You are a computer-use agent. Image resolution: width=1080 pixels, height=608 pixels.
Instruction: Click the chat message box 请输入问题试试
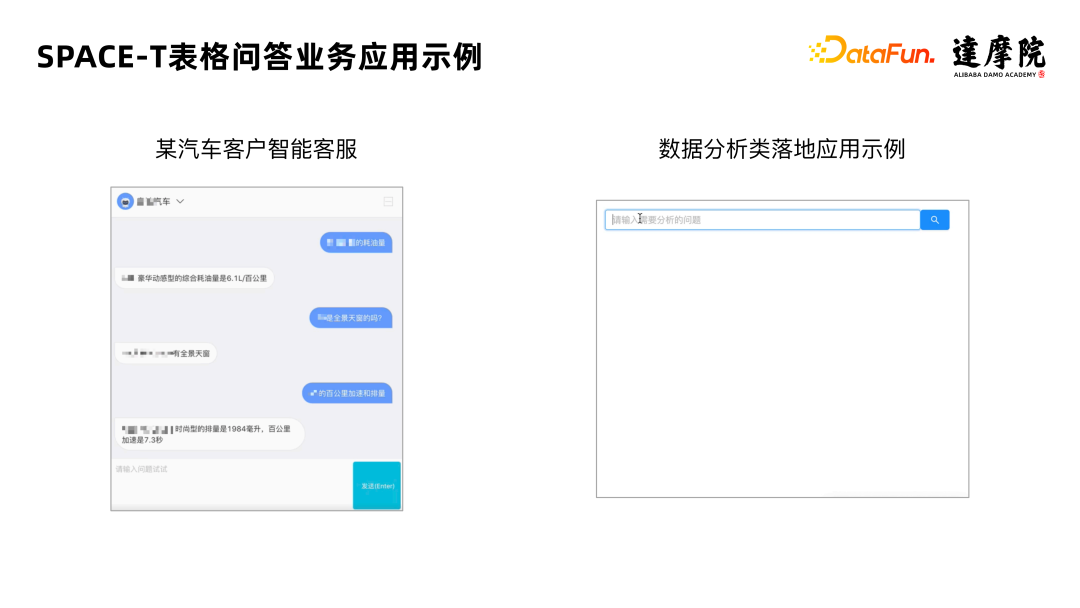(x=233, y=485)
